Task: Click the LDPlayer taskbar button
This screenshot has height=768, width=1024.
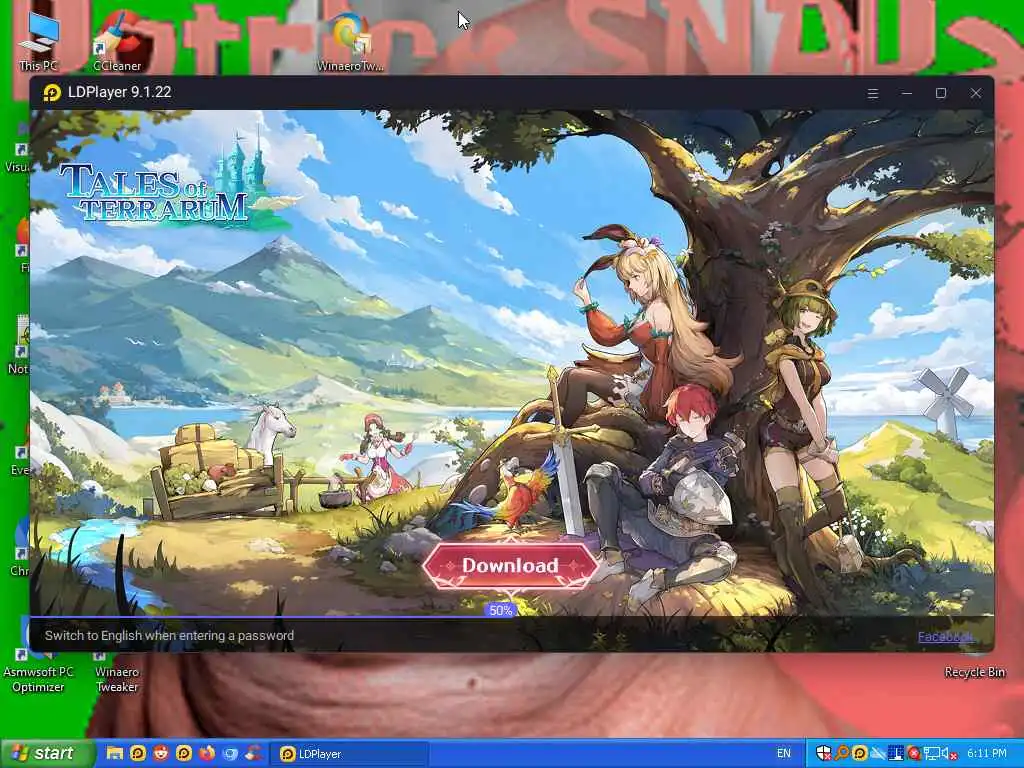Action: 349,754
